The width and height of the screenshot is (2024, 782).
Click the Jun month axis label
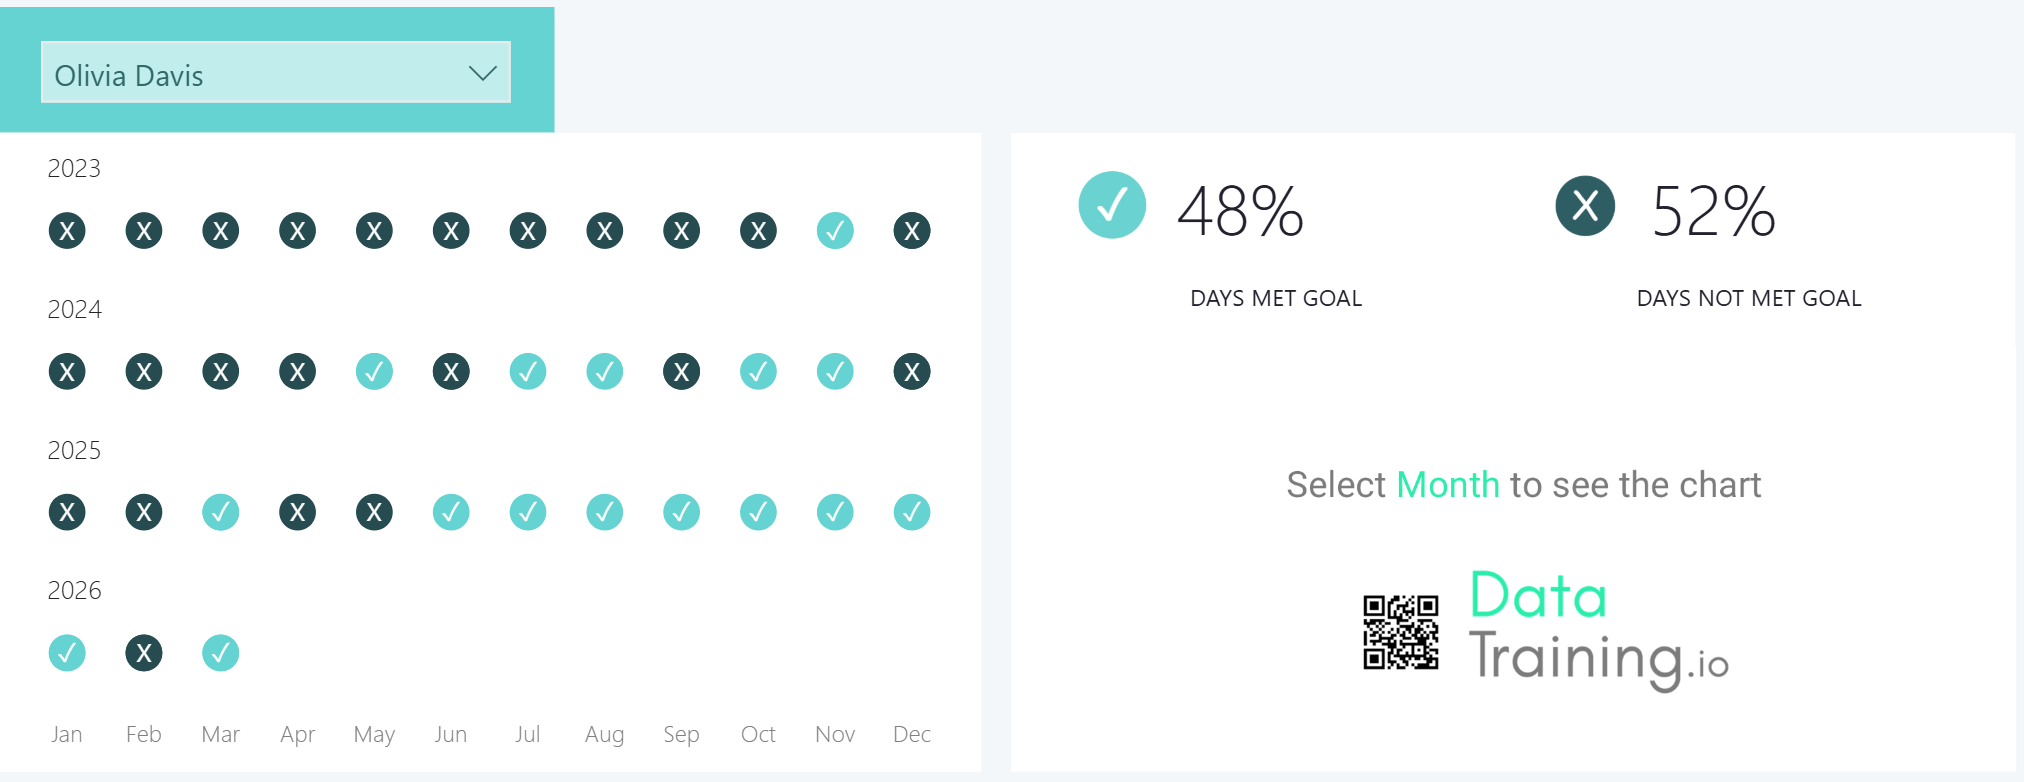coord(451,735)
